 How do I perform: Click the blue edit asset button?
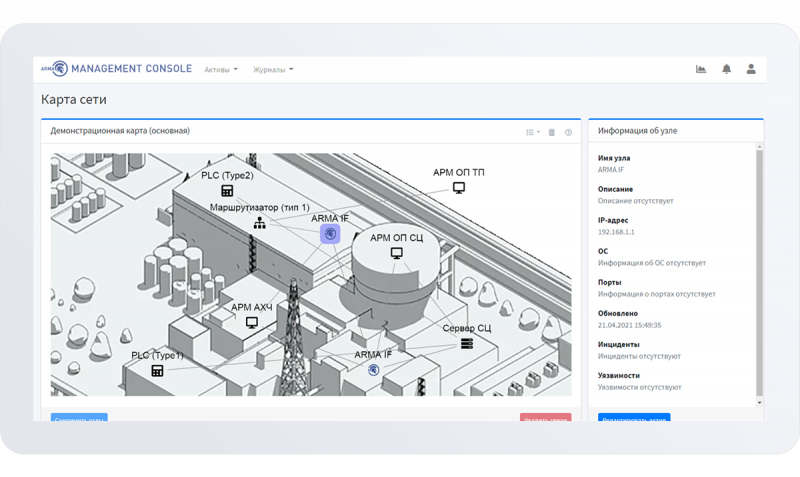coord(634,418)
